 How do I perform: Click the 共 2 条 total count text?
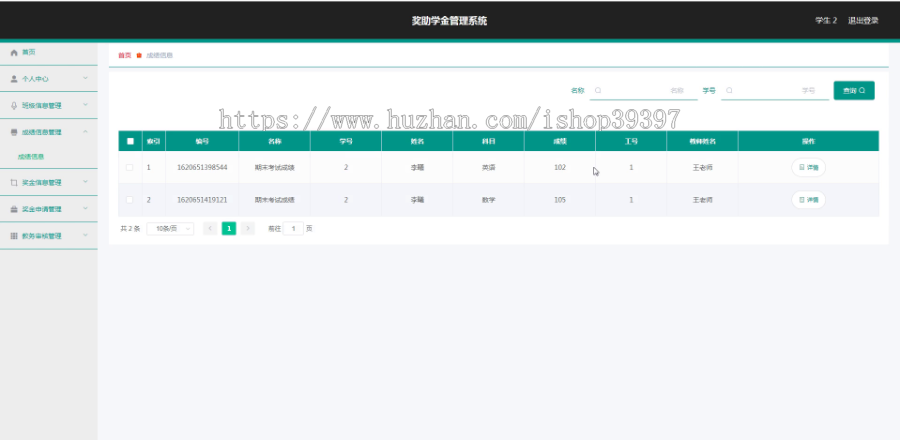coord(130,228)
